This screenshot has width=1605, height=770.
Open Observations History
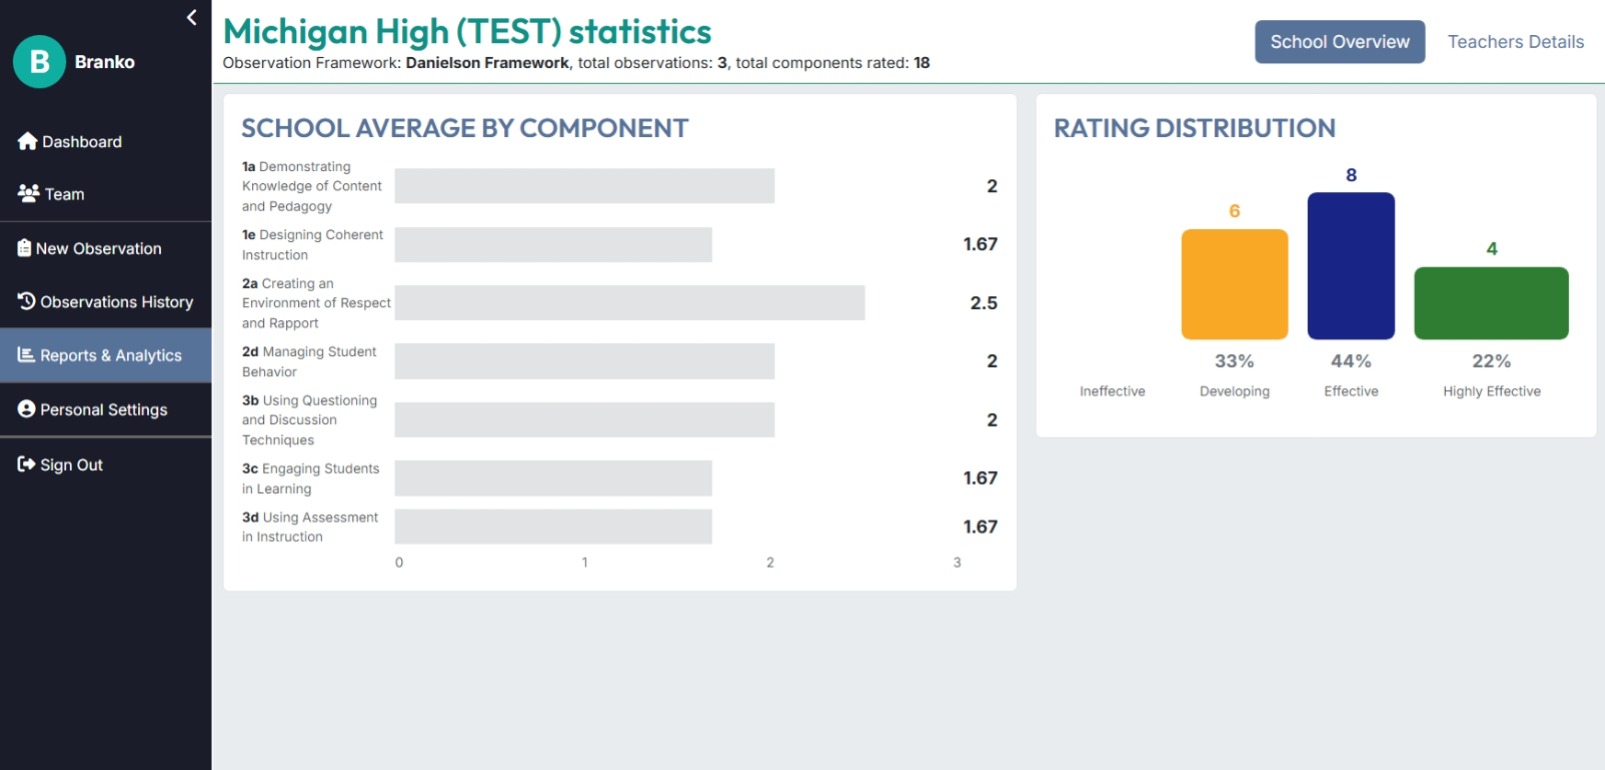point(106,301)
